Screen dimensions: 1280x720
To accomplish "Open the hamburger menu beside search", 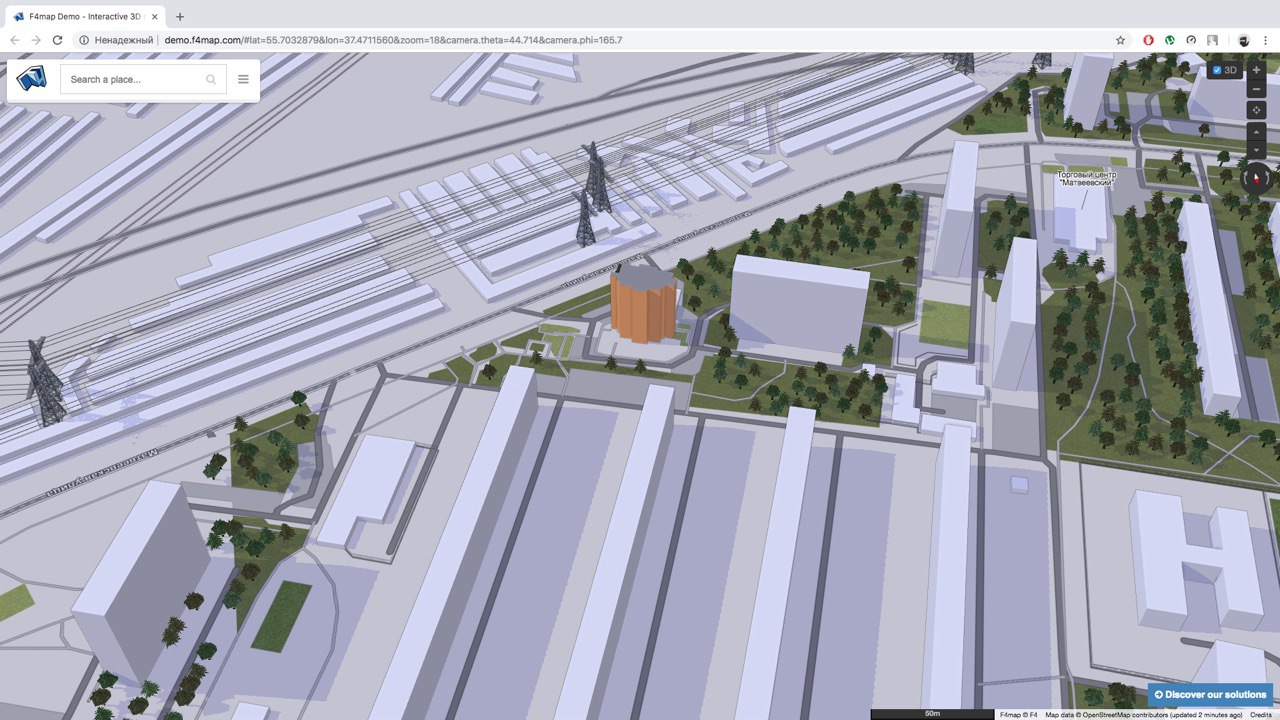I will pyautogui.click(x=243, y=79).
